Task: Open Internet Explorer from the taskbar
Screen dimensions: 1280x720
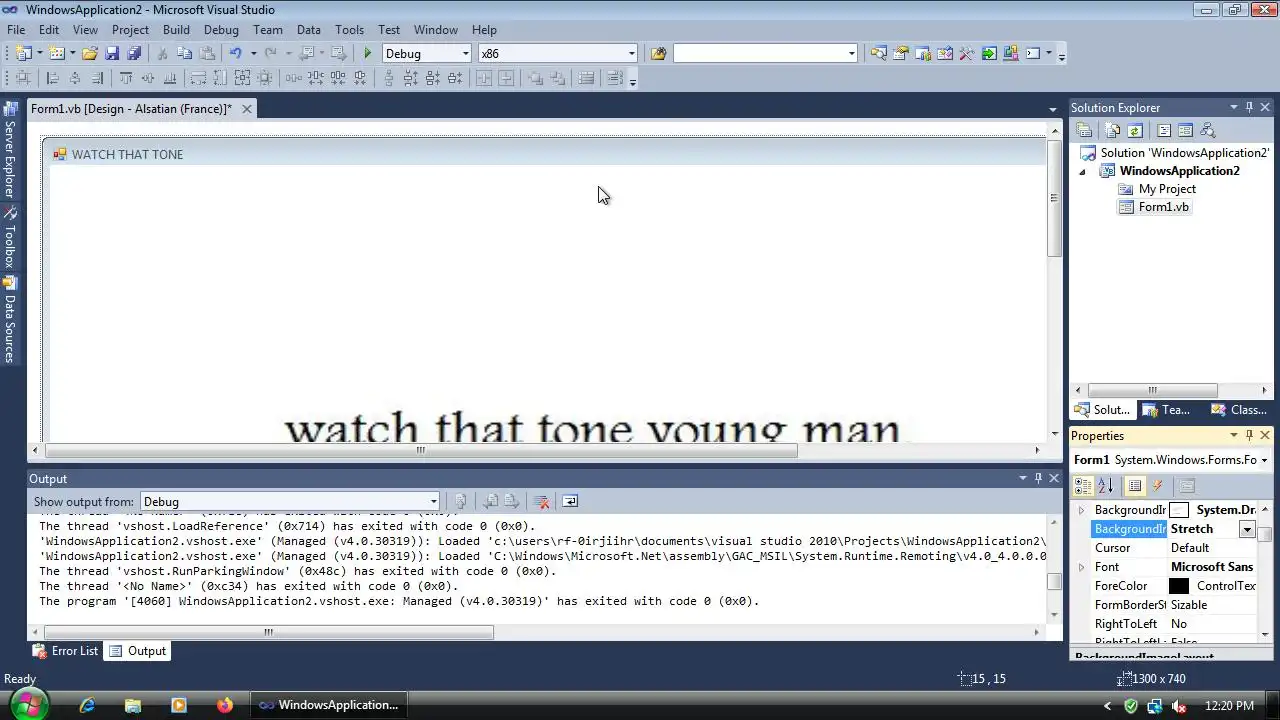Action: pyautogui.click(x=87, y=705)
